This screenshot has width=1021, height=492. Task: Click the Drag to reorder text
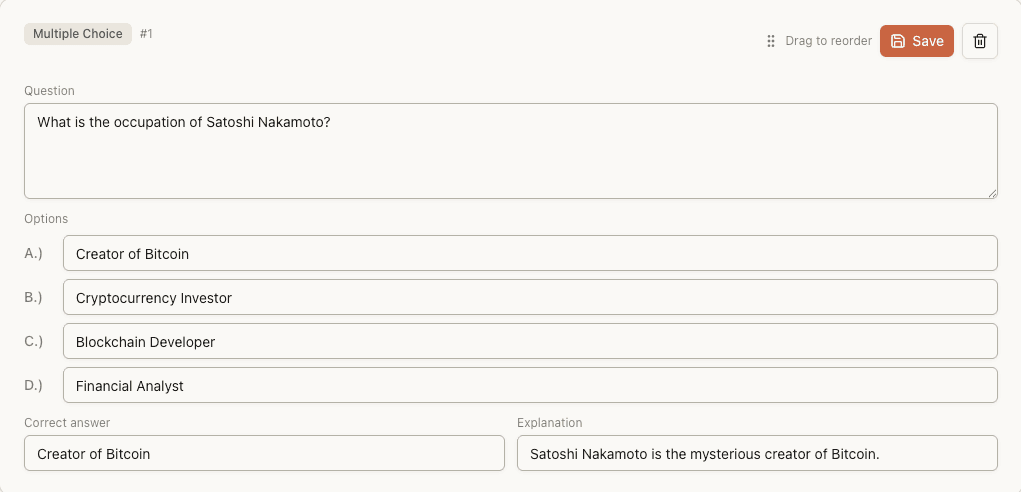(828, 41)
